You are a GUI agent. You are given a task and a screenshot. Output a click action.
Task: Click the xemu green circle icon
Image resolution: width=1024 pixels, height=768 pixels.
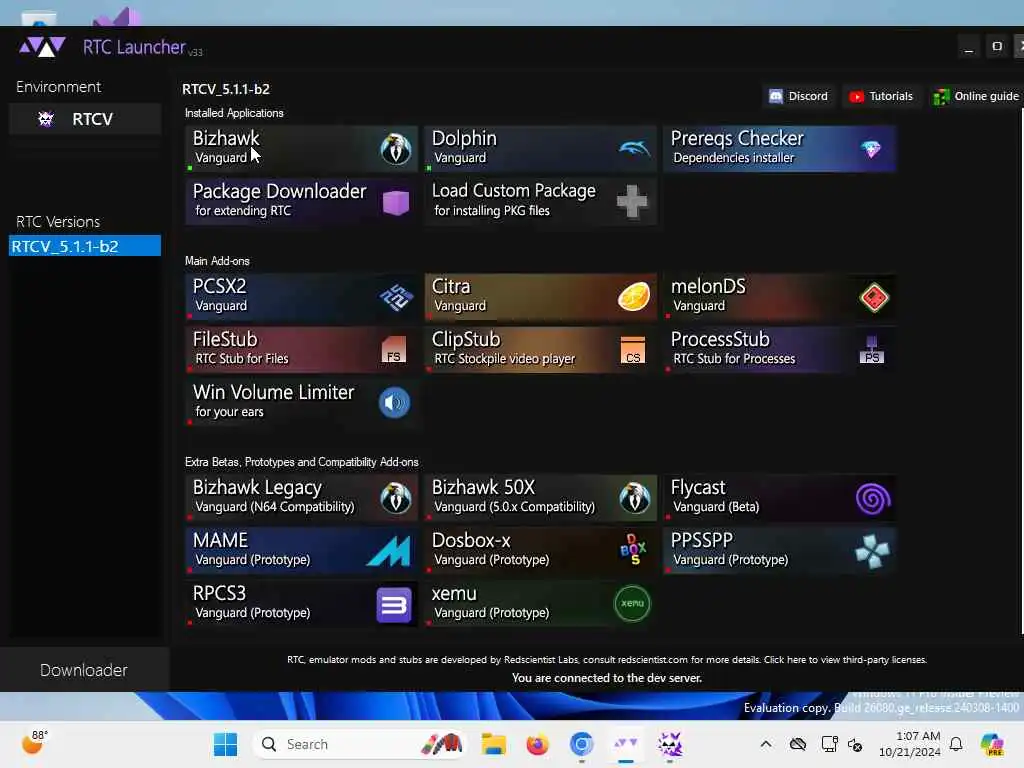(x=632, y=603)
